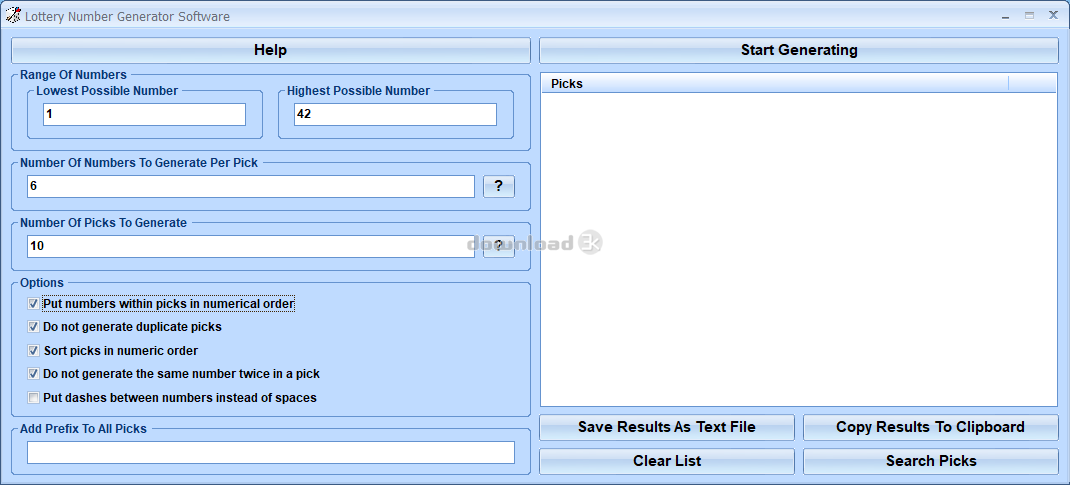Focus the Numbers To Generate Per Pick field
Screen dimensions: 1070x485
[250, 186]
